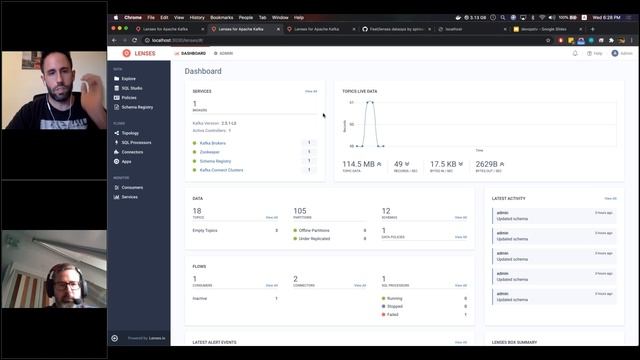Open the History menu in menu bar
This screenshot has width=640, height=360.
(x=197, y=18)
